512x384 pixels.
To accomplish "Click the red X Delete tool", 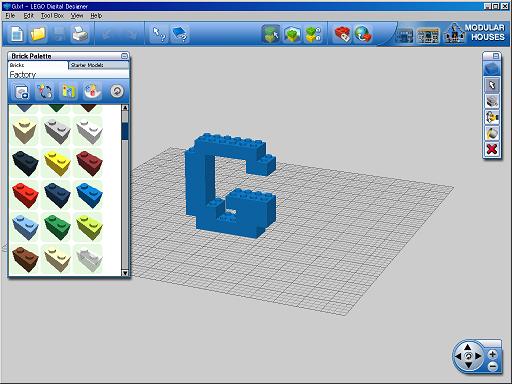I will coord(492,149).
